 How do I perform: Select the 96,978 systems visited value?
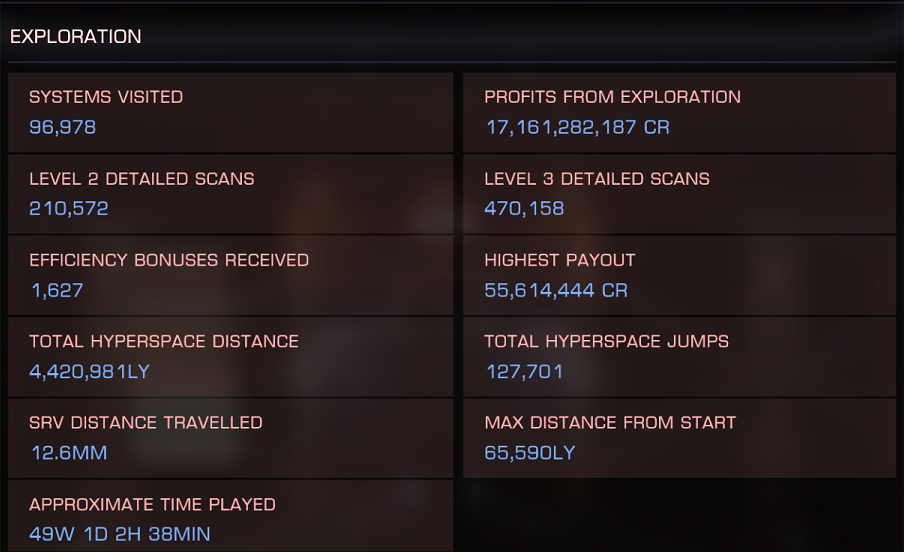[x=63, y=127]
